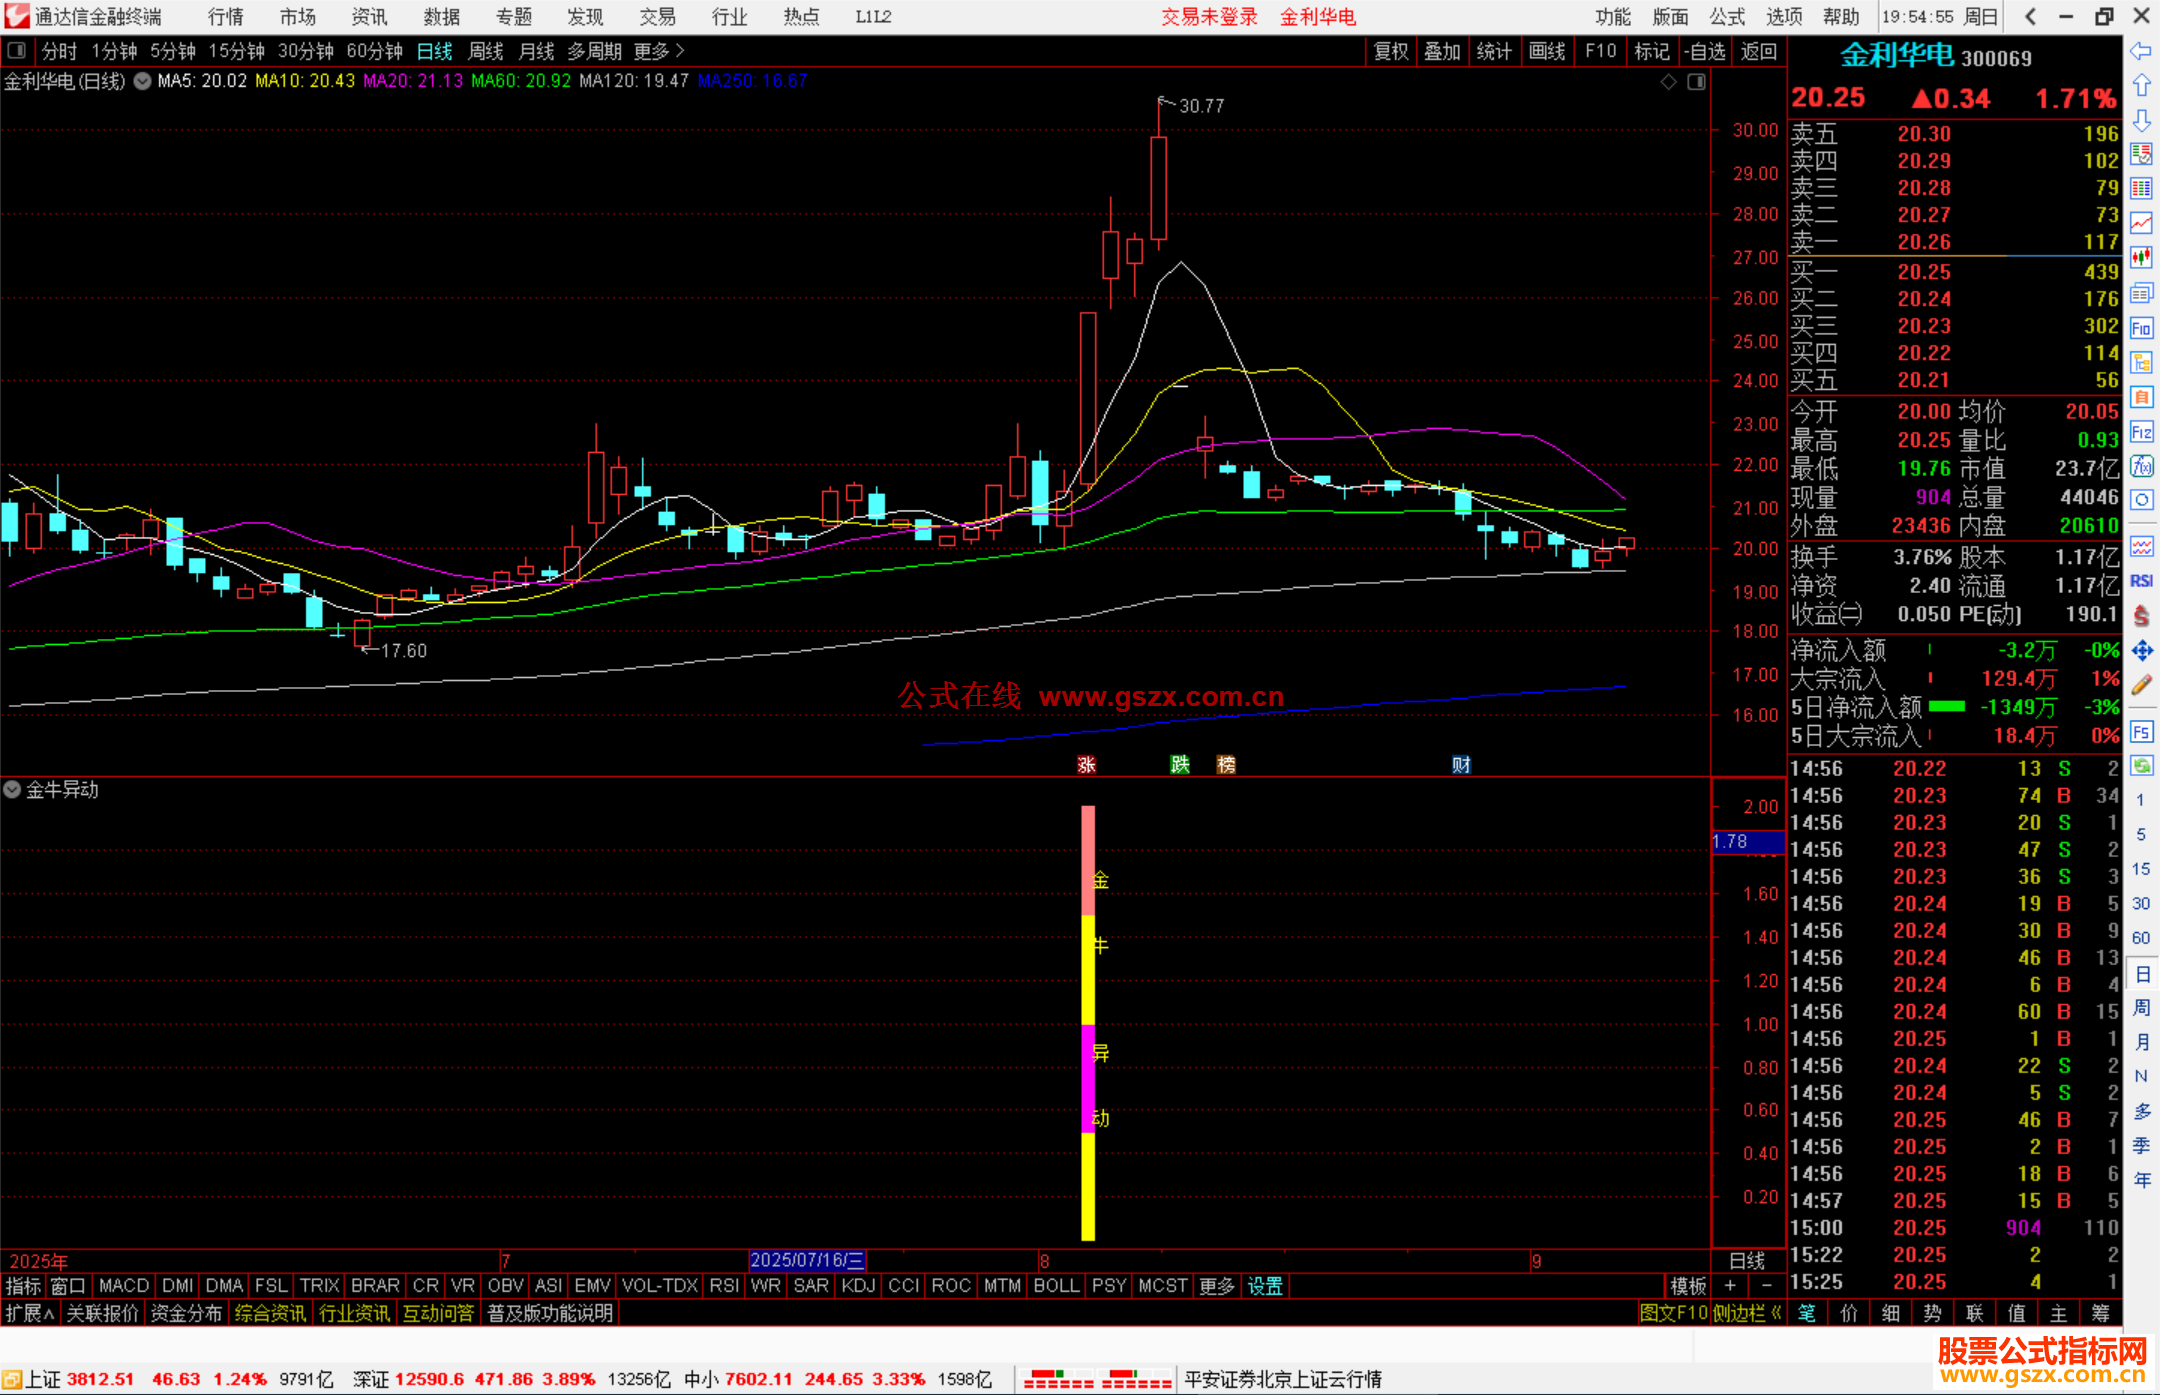Open the 行情 menu
The height and width of the screenshot is (1395, 2160).
226,17
